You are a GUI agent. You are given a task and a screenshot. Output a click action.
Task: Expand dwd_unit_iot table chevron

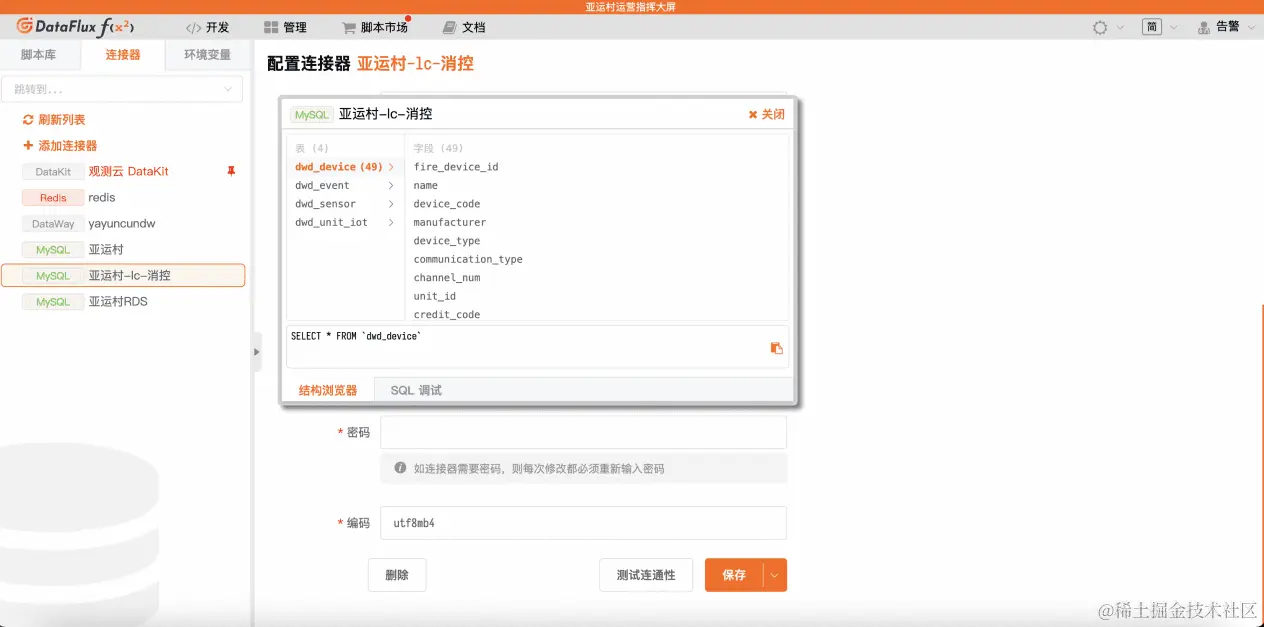(x=391, y=222)
